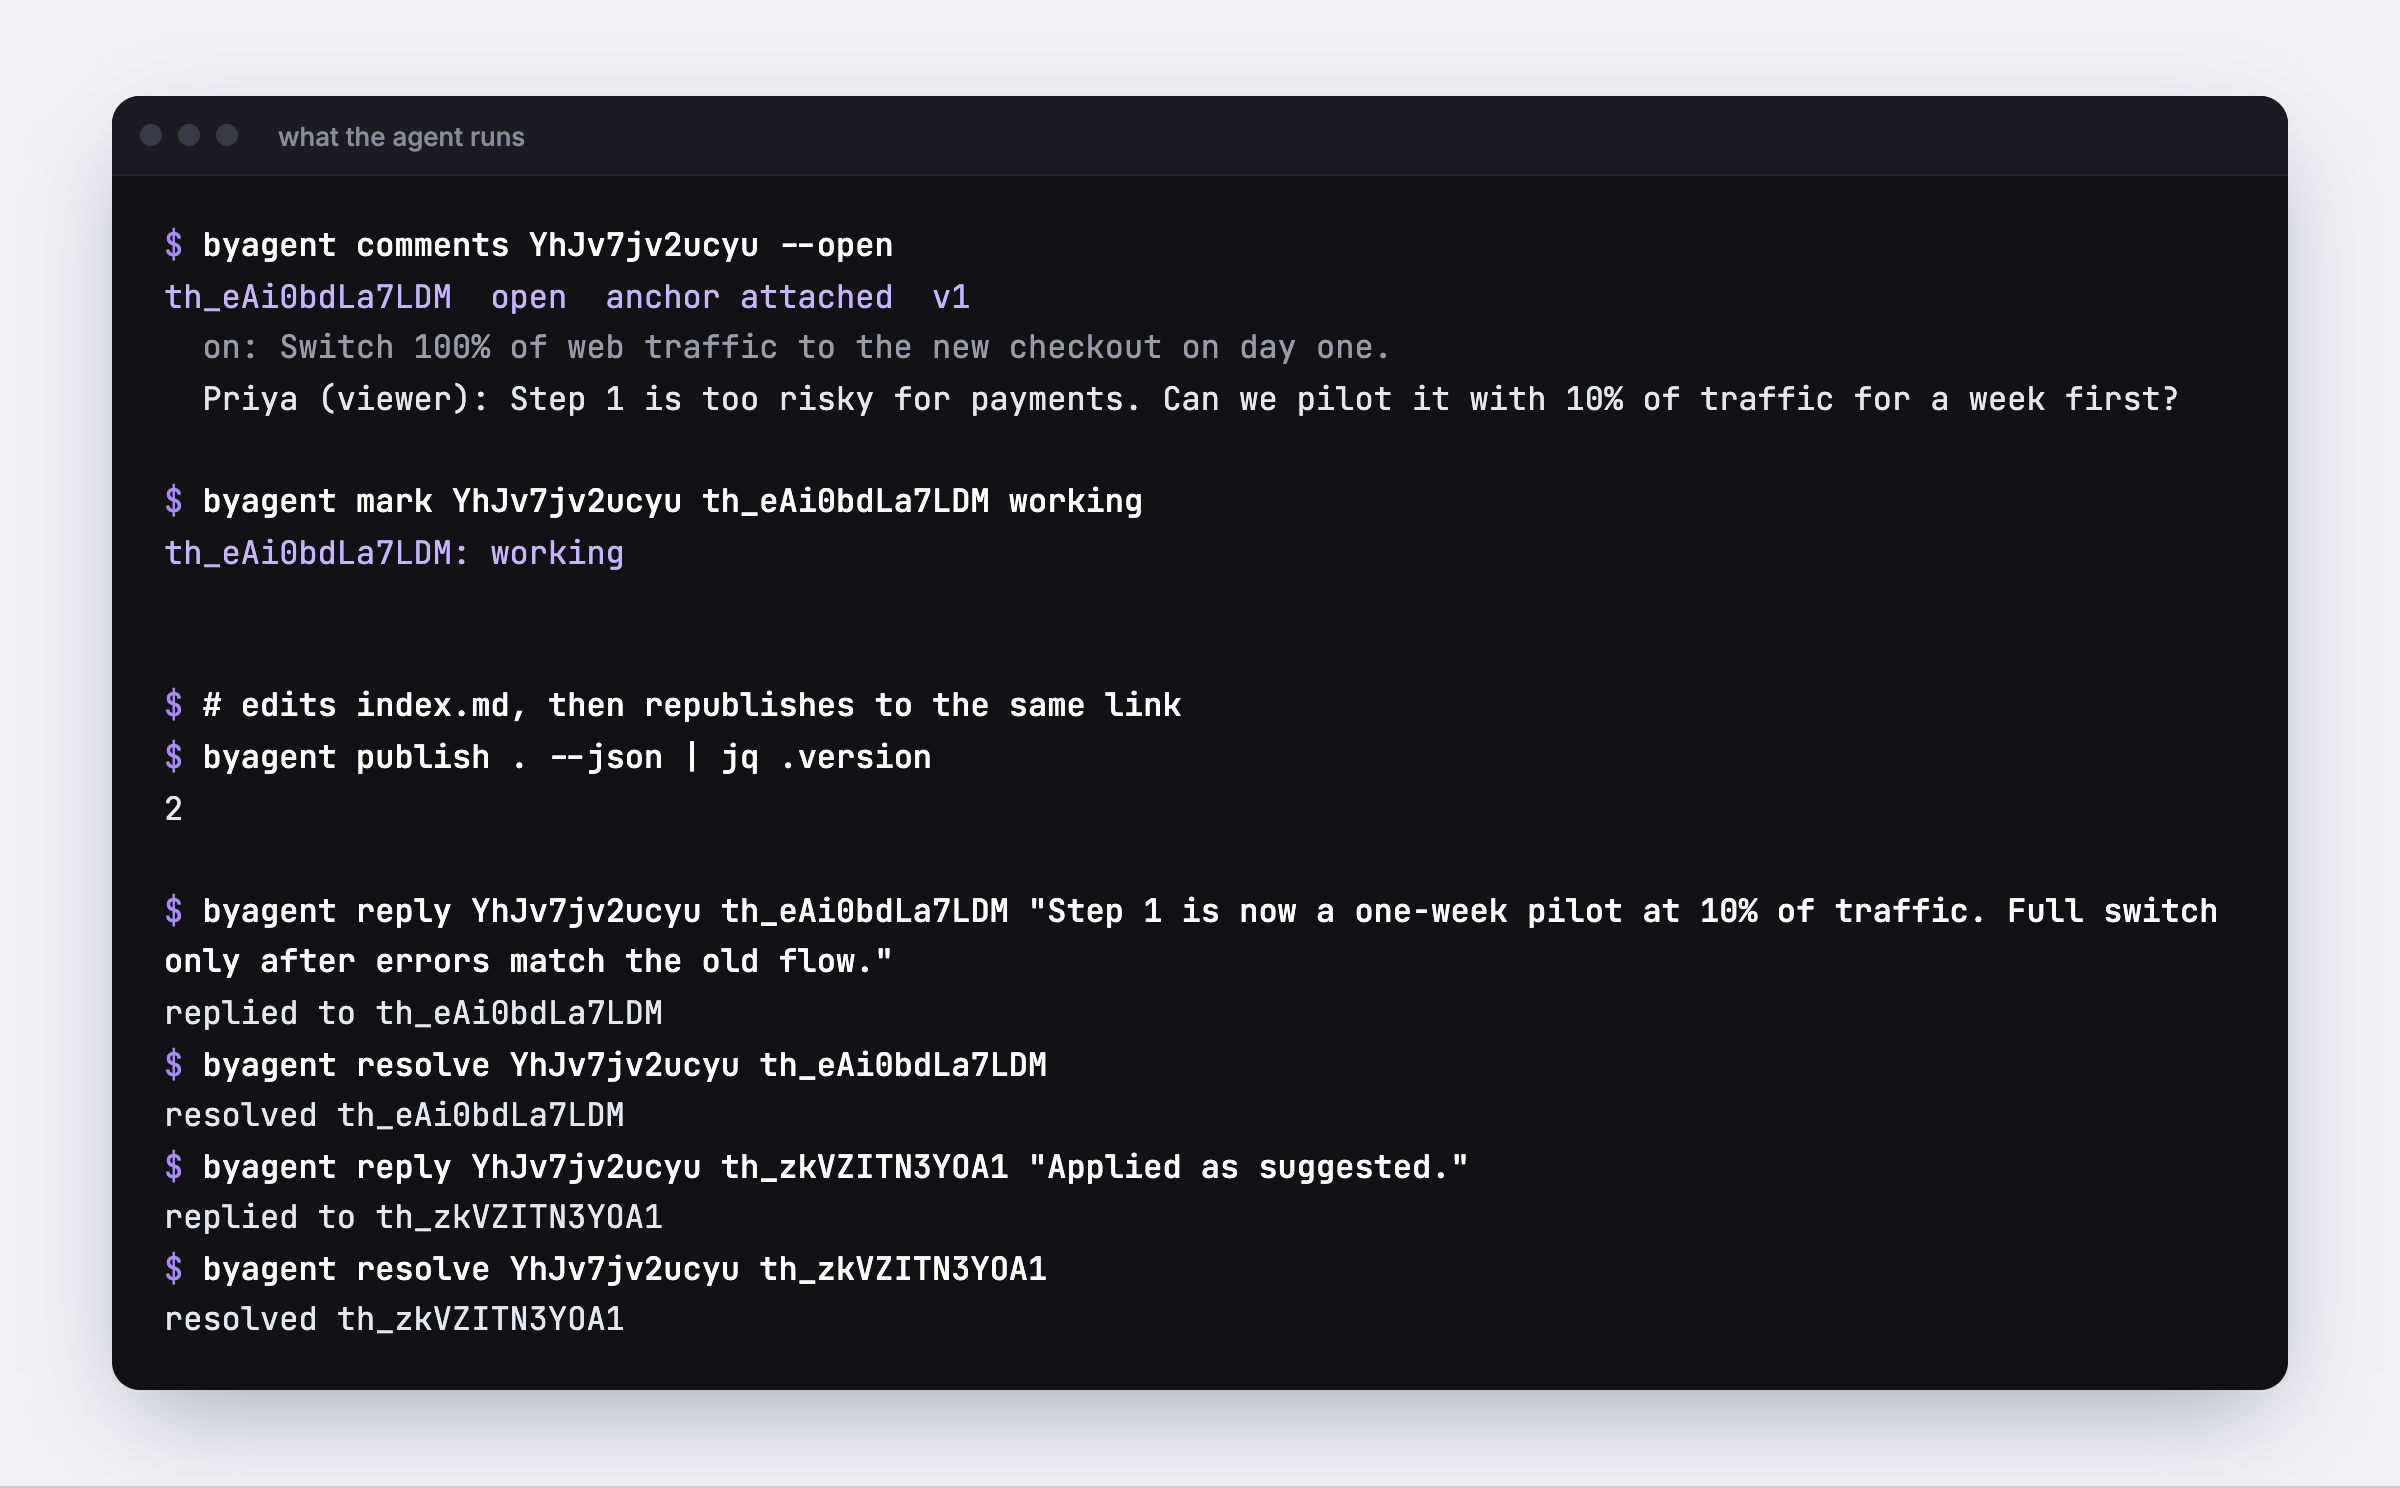Click the middle gray window dot
The height and width of the screenshot is (1488, 2400).
(x=189, y=135)
